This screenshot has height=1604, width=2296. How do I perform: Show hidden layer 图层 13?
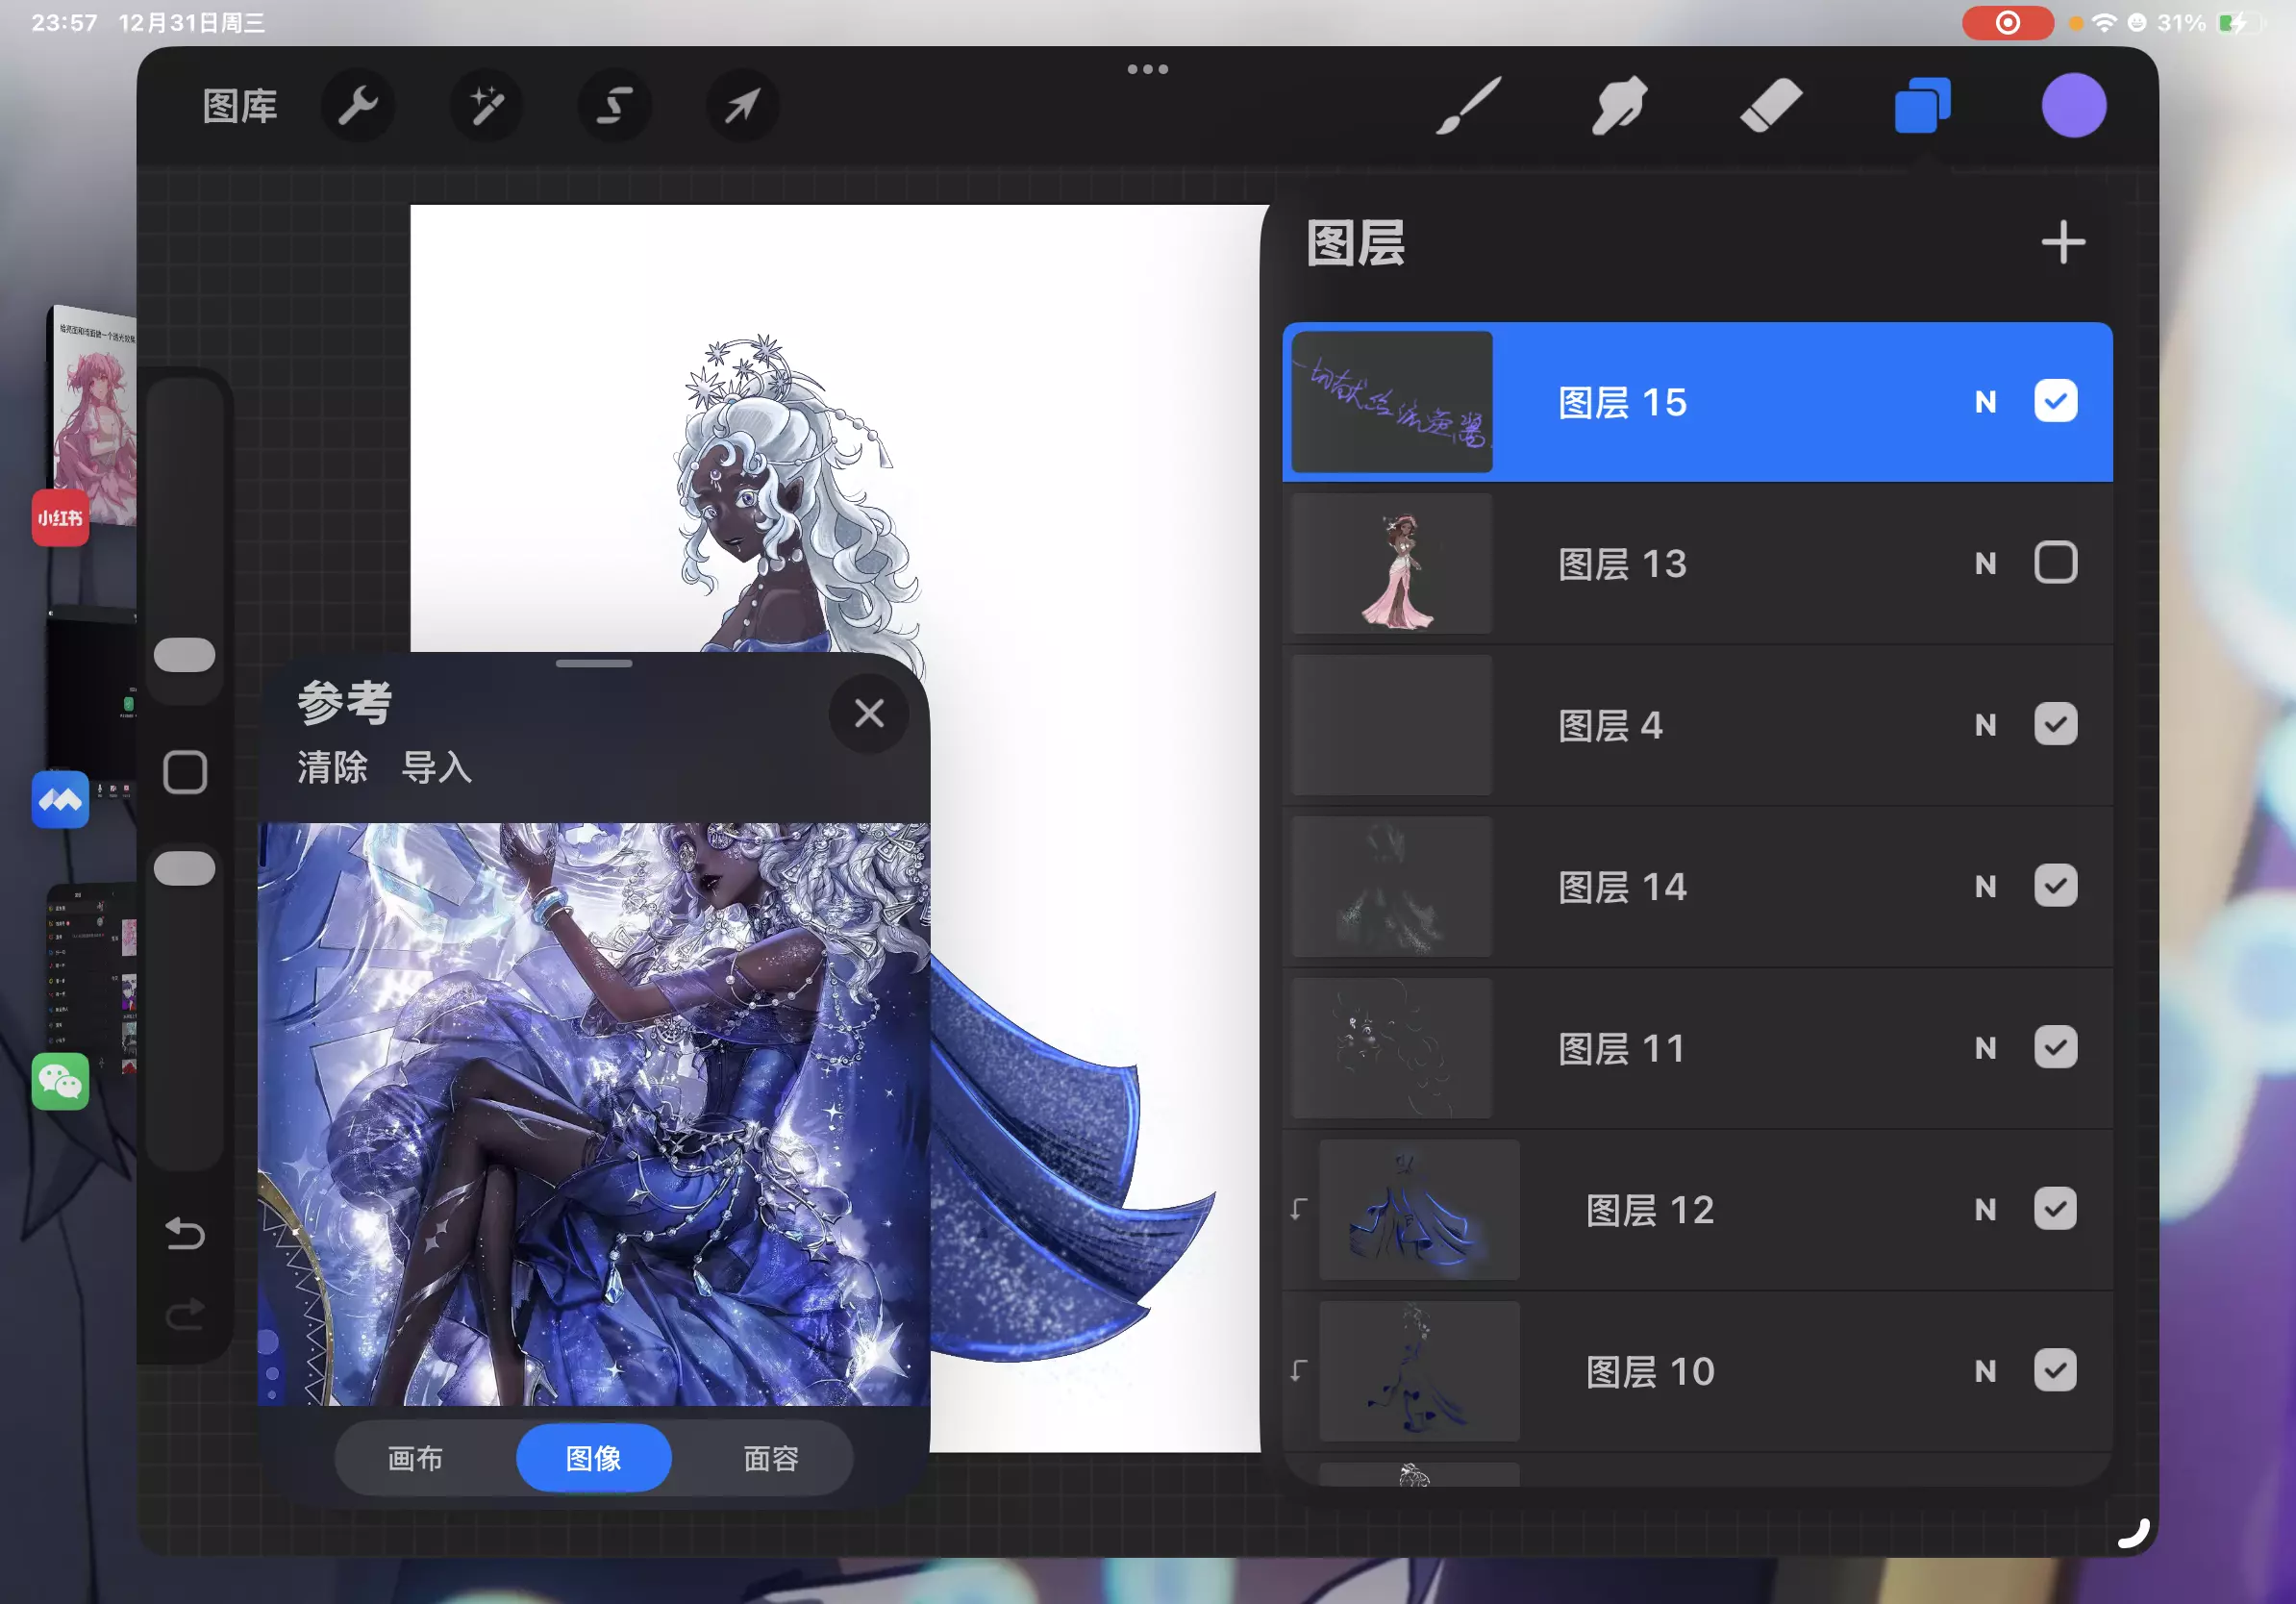[x=2055, y=563]
